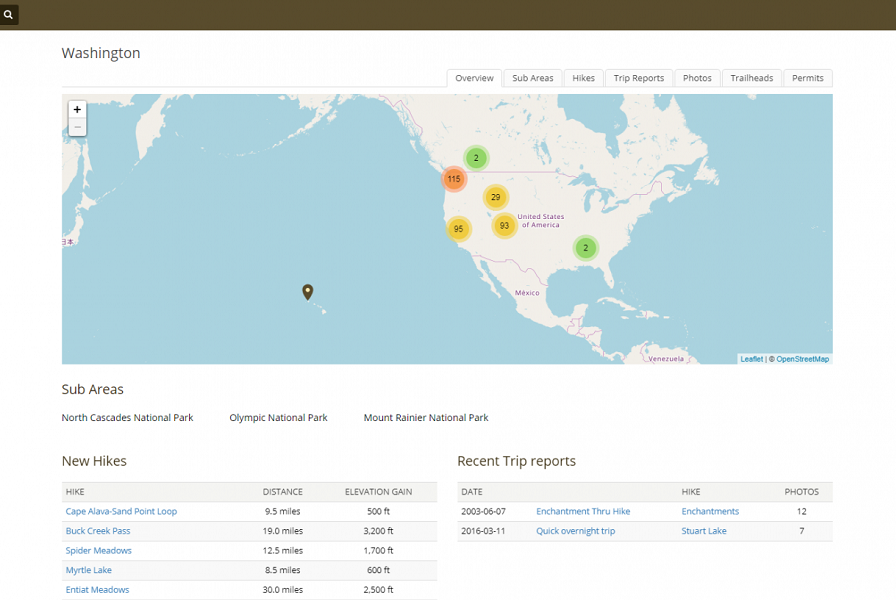Open the yellow 29 hike cluster

(x=495, y=197)
